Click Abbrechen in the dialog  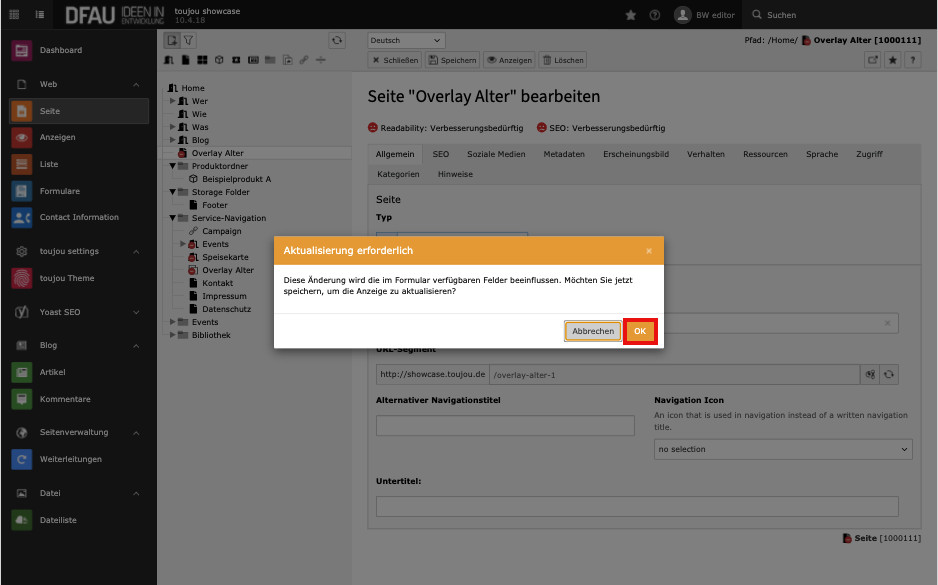592,331
